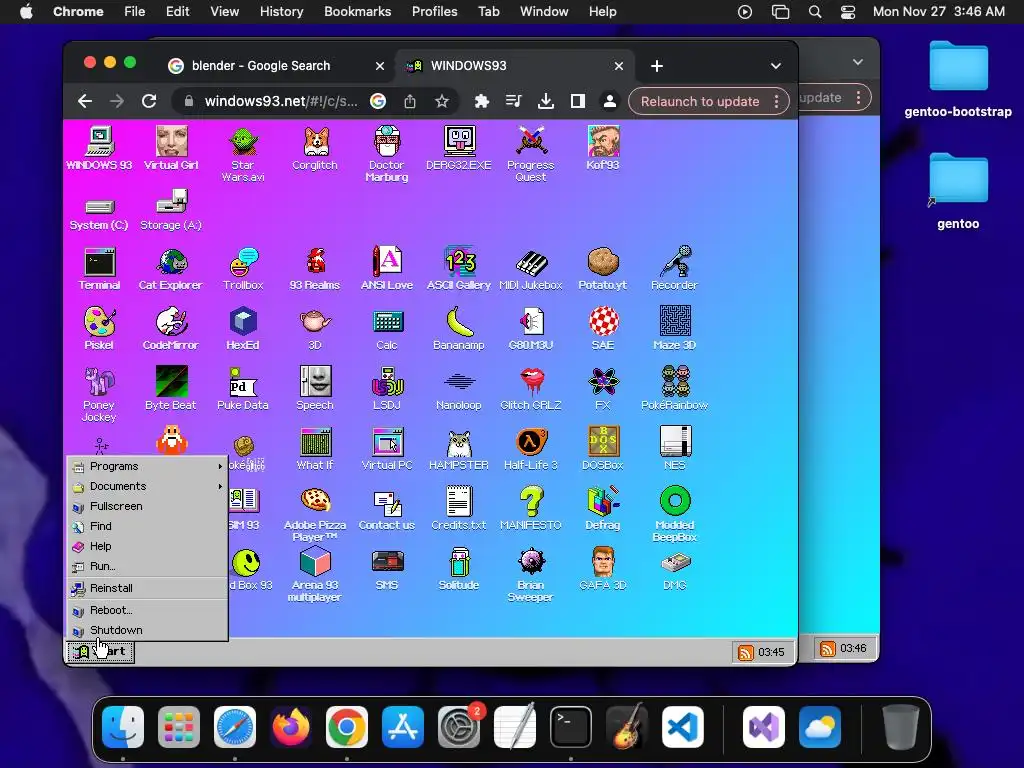Select Reboot... in Start menu

click(x=148, y=610)
